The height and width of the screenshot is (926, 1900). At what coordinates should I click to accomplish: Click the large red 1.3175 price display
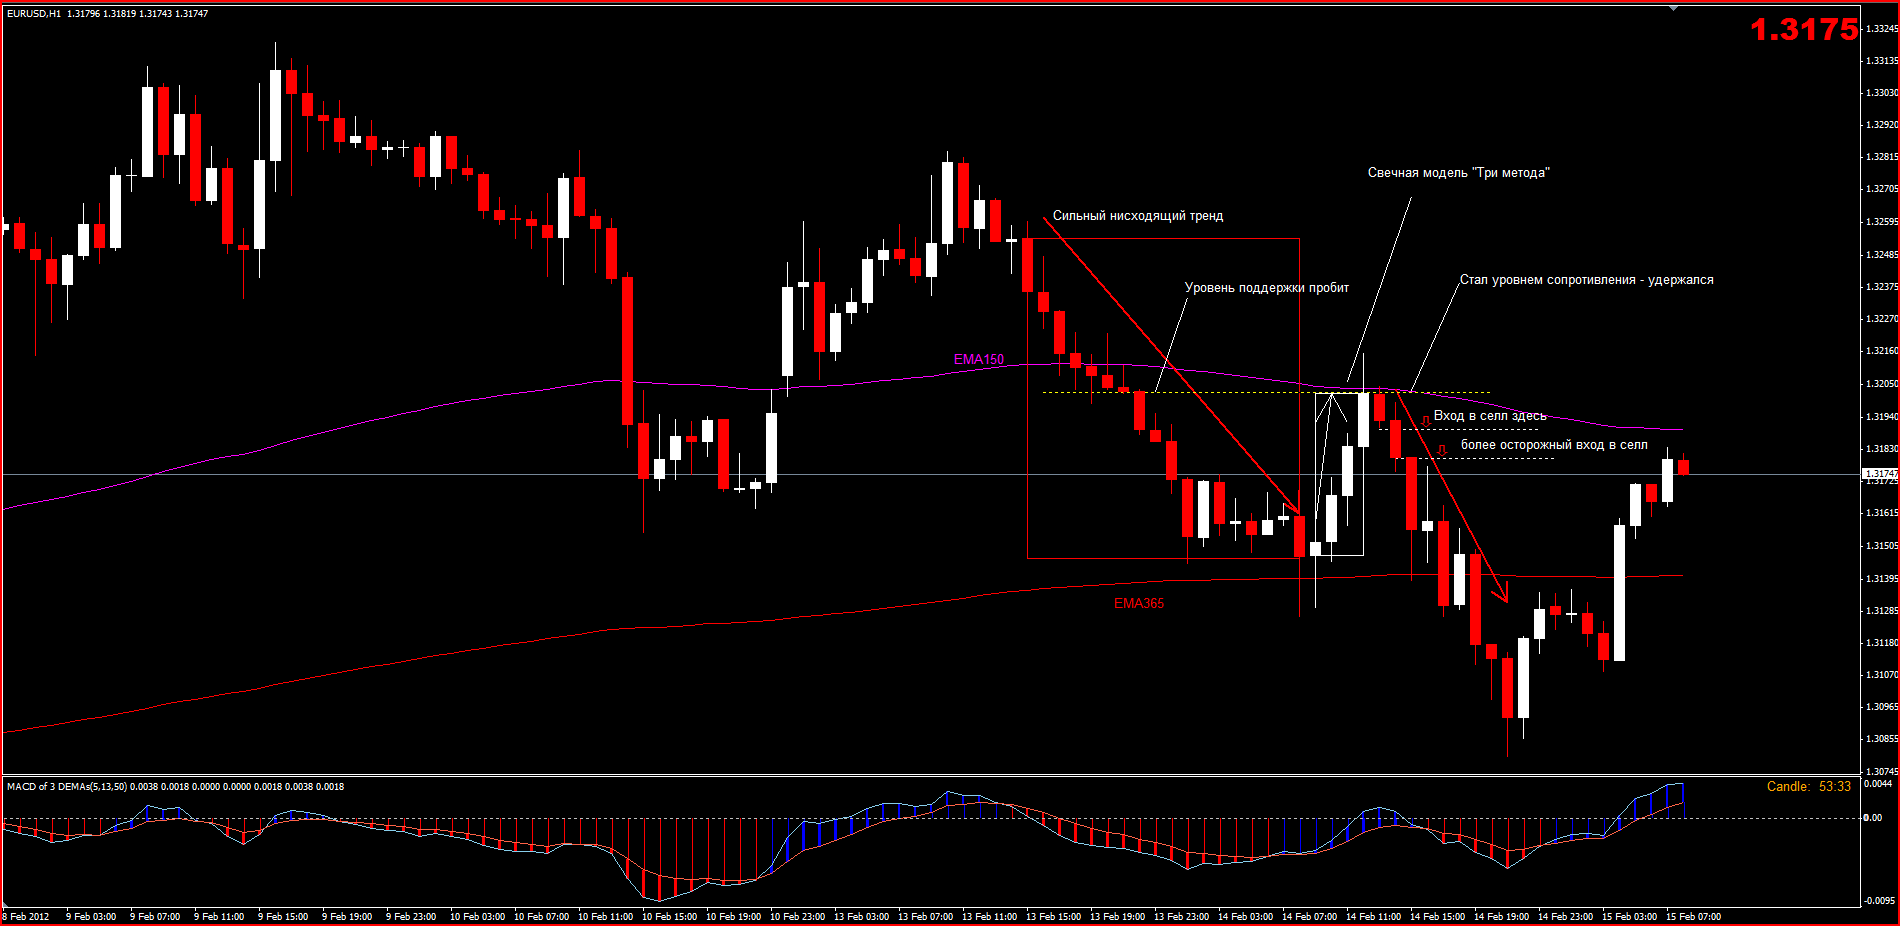pyautogui.click(x=1803, y=30)
